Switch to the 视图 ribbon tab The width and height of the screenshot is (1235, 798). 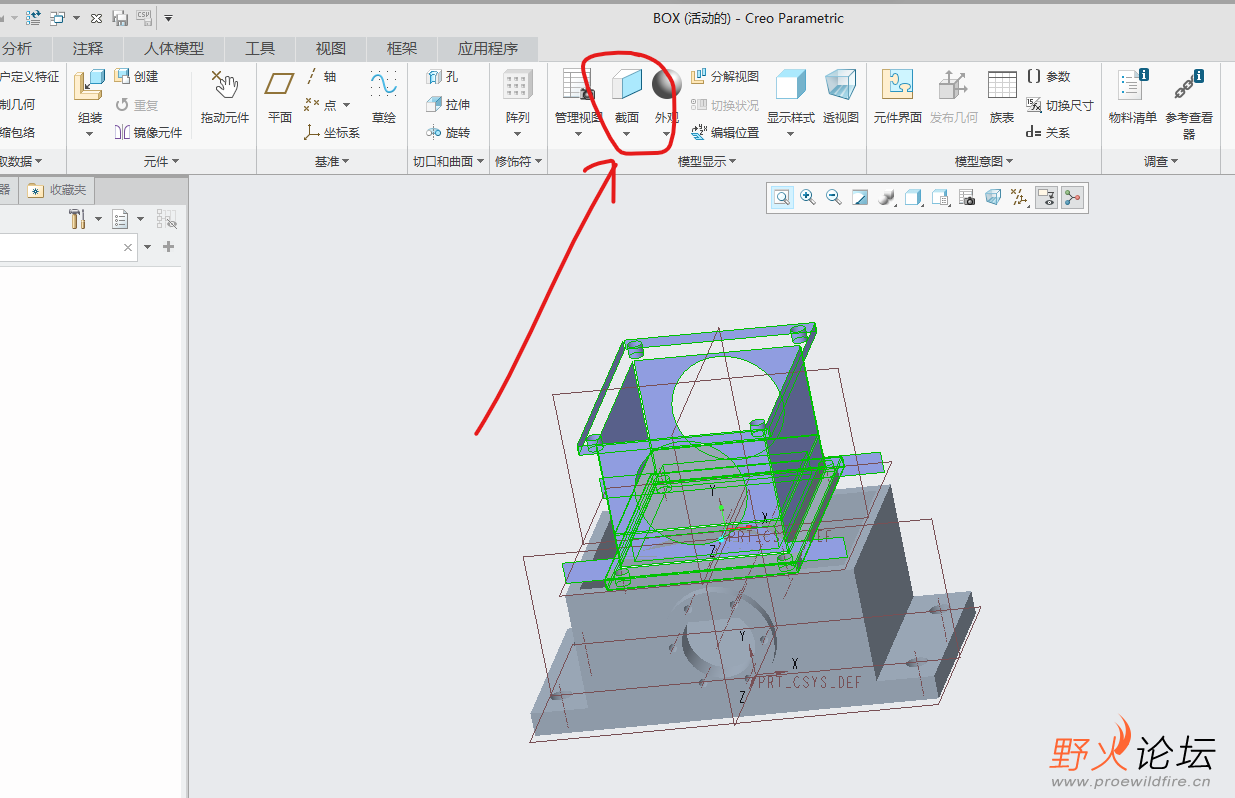click(x=331, y=48)
